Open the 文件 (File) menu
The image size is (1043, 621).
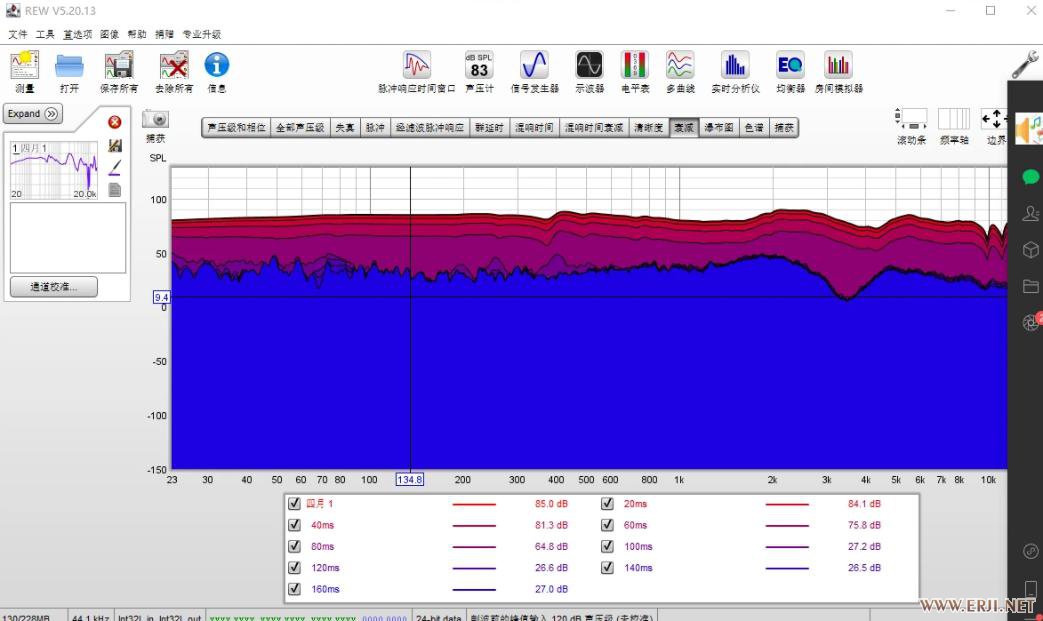[x=18, y=34]
